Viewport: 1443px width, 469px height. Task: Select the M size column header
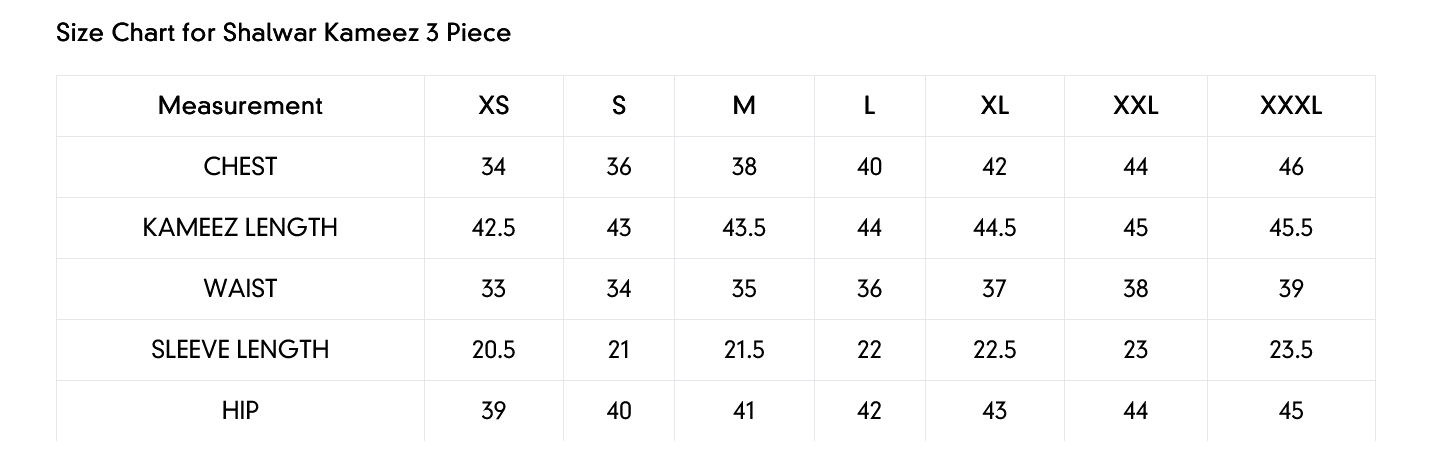coord(744,105)
